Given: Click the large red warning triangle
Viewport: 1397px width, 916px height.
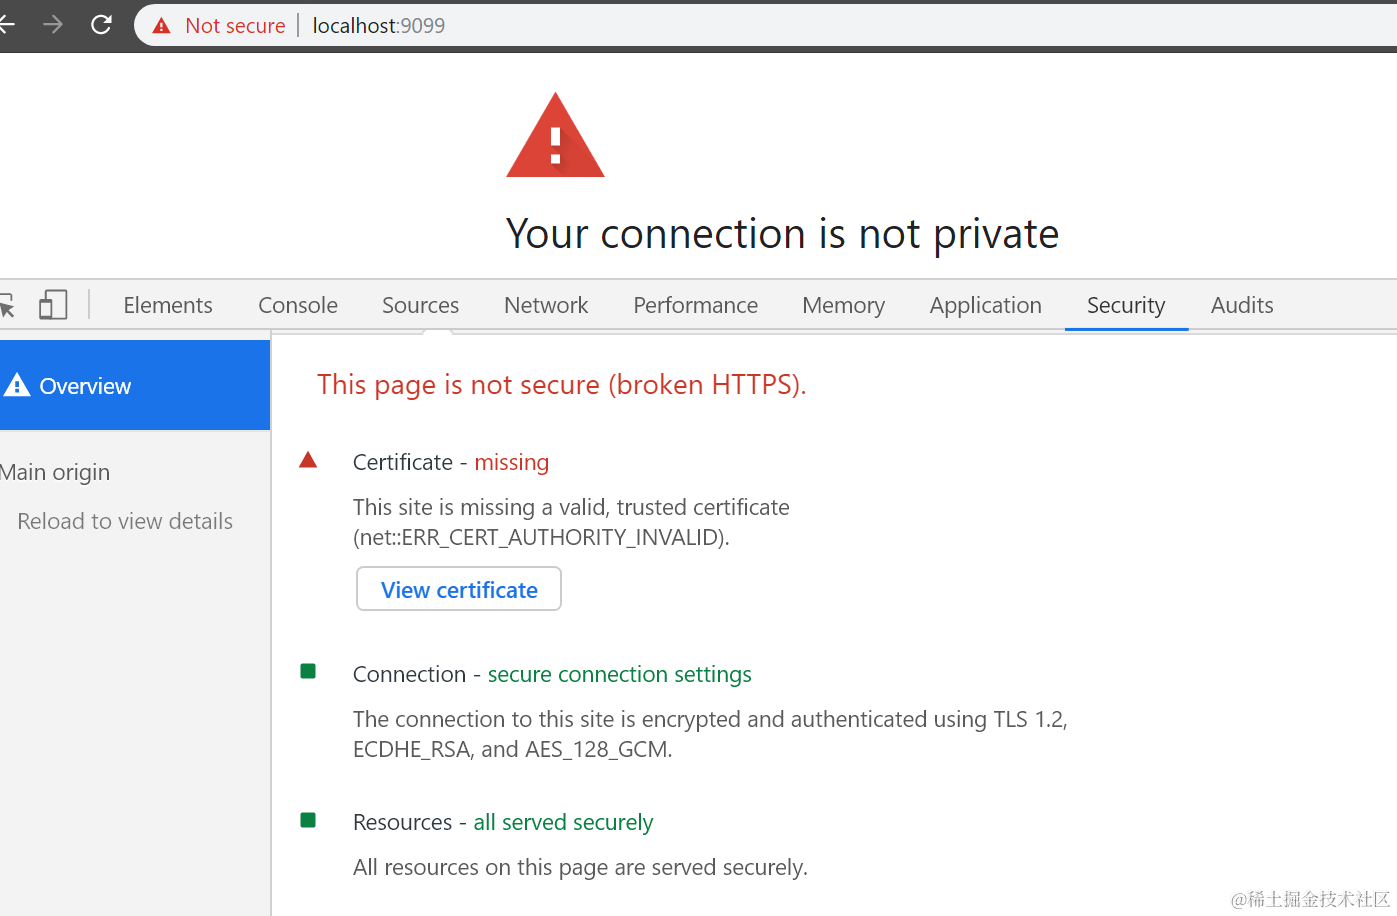Looking at the screenshot, I should coord(555,138).
